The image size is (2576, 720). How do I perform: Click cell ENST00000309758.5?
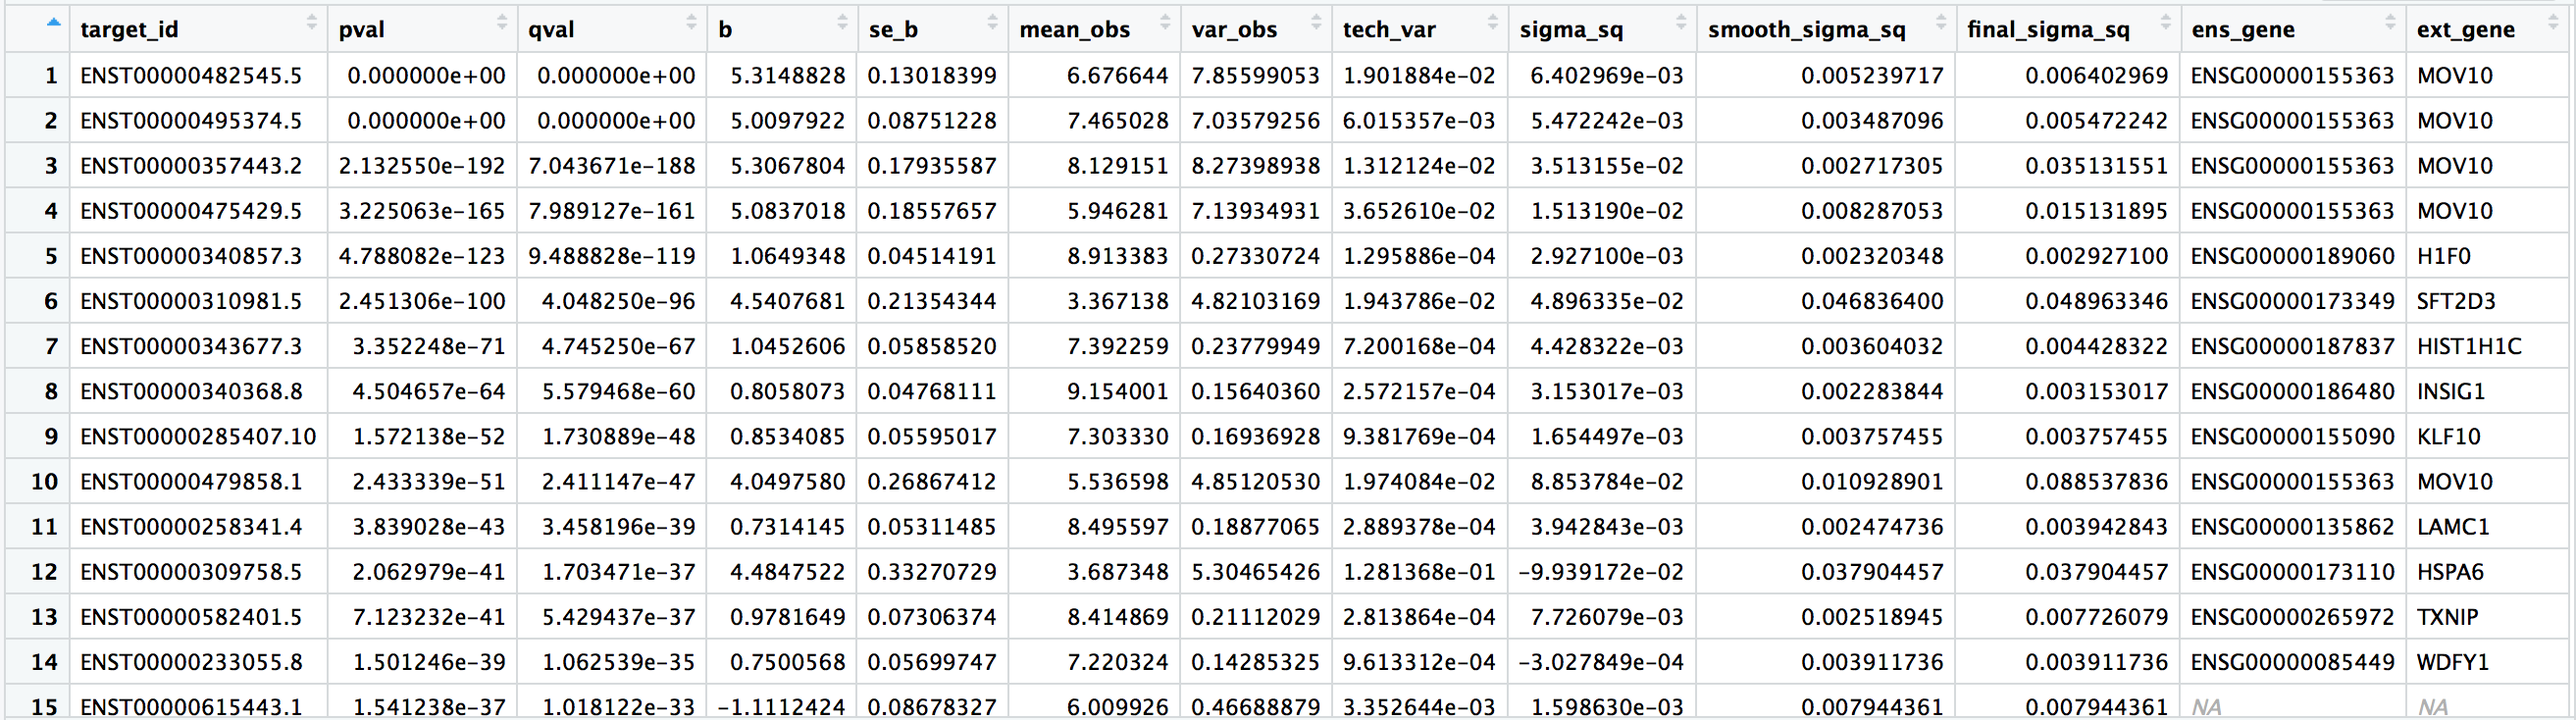(191, 571)
